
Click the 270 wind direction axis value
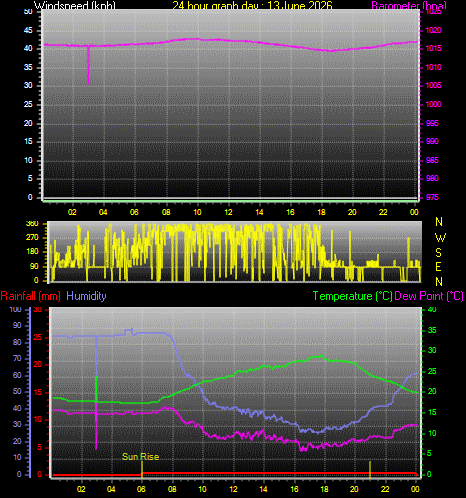(x=32, y=237)
